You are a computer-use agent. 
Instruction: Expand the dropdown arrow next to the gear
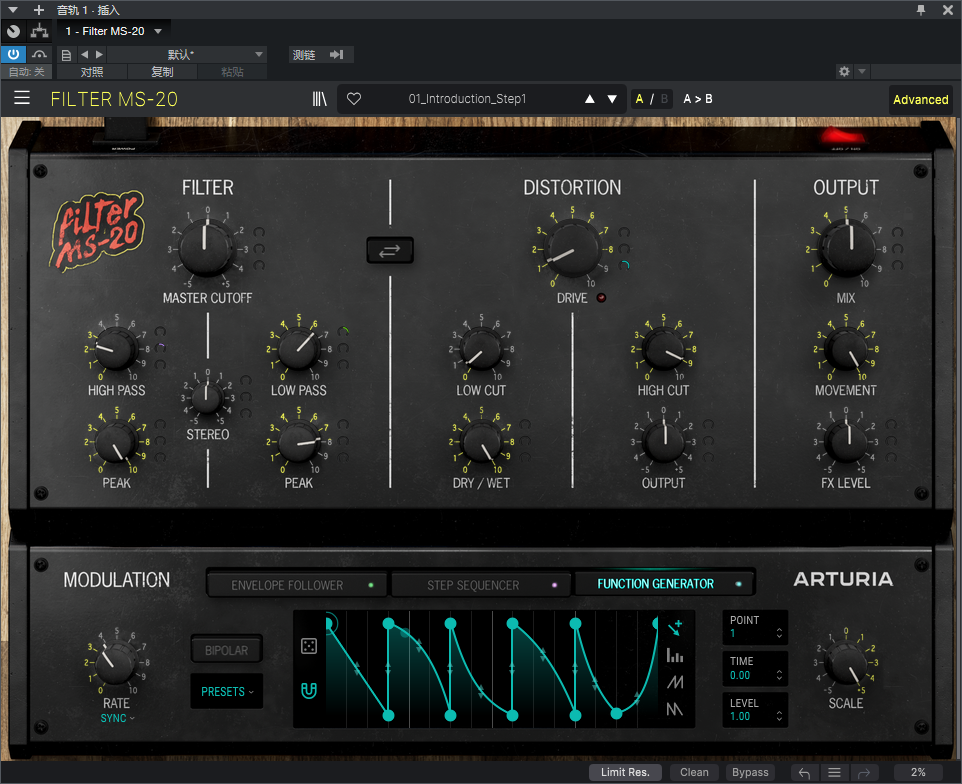click(x=862, y=72)
